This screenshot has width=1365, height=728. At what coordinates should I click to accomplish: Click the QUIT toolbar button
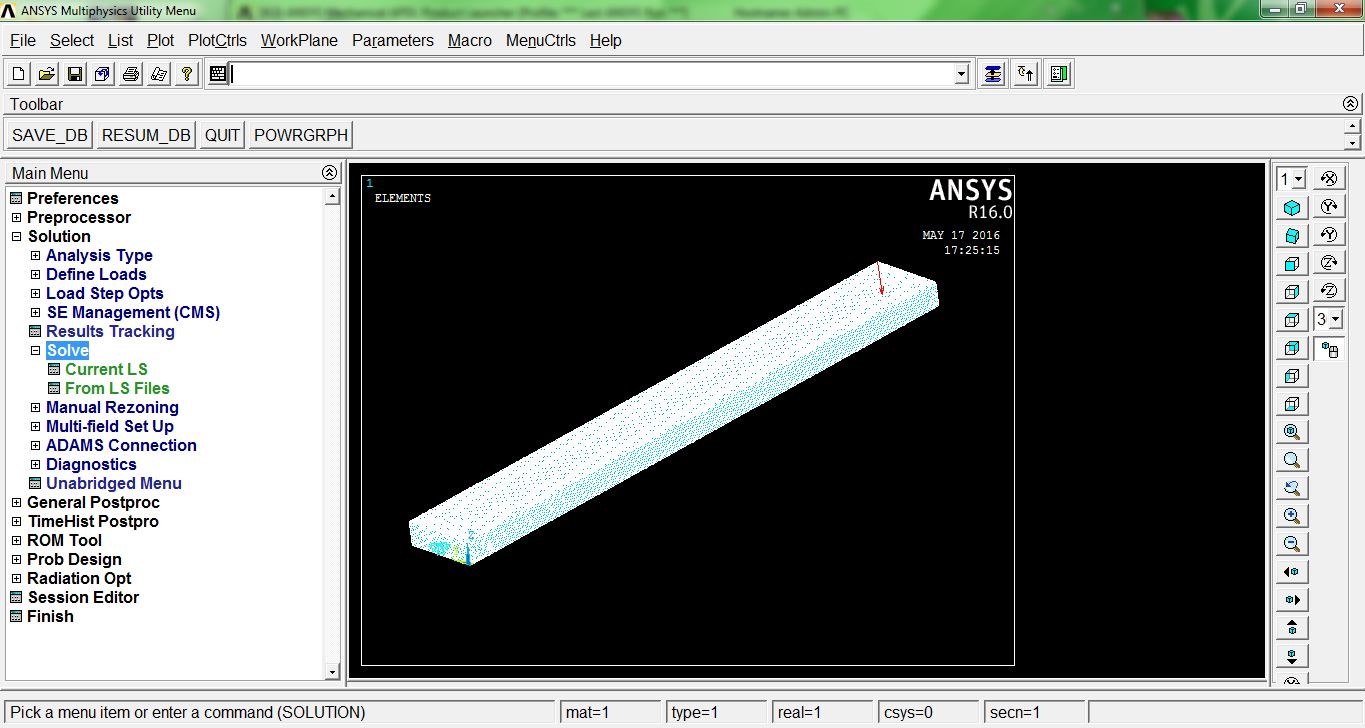click(x=223, y=135)
